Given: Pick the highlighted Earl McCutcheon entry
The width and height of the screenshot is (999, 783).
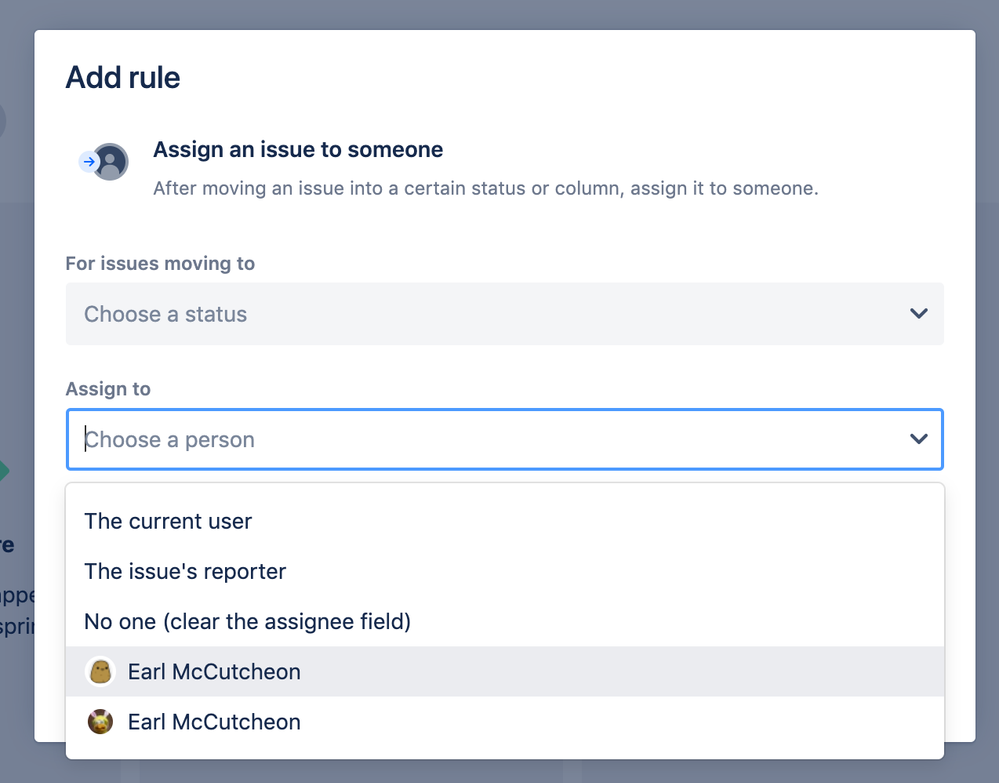Looking at the screenshot, I should tap(214, 672).
